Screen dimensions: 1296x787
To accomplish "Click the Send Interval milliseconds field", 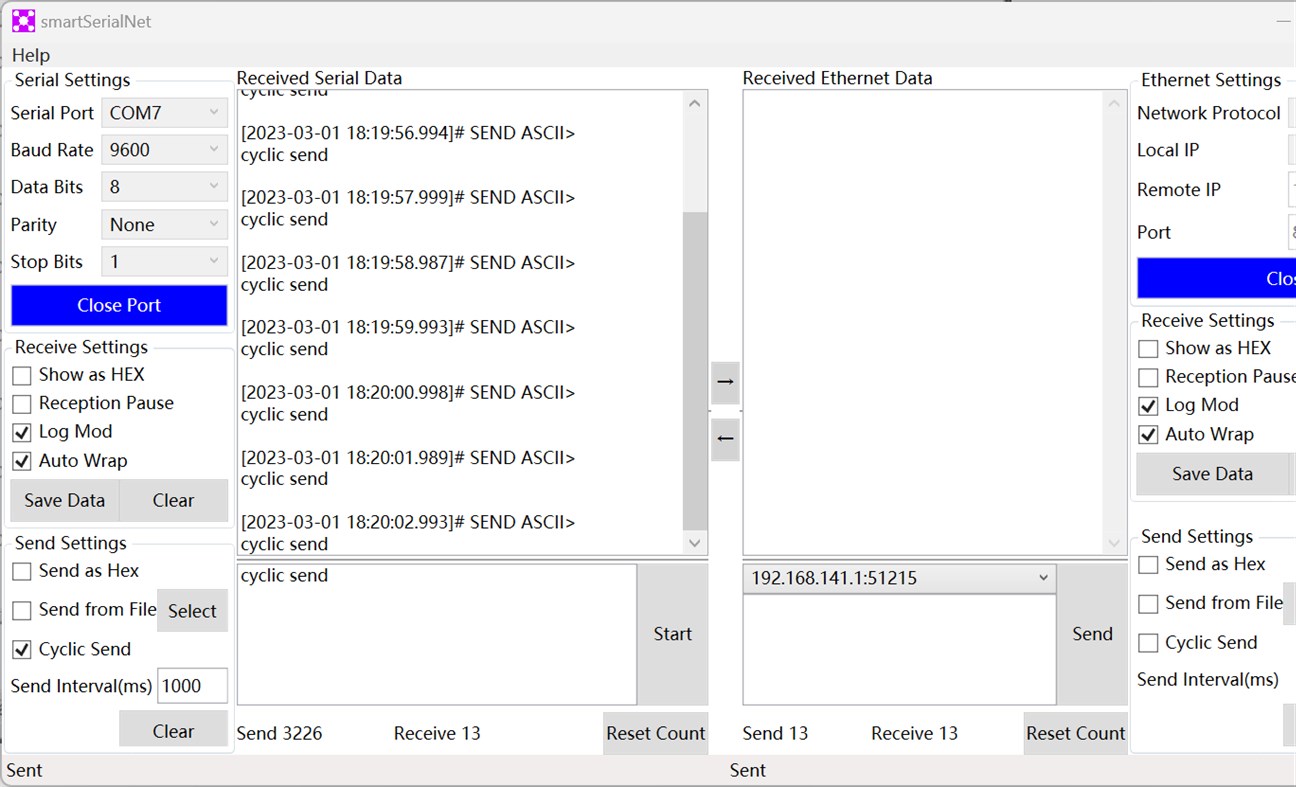I will (192, 686).
